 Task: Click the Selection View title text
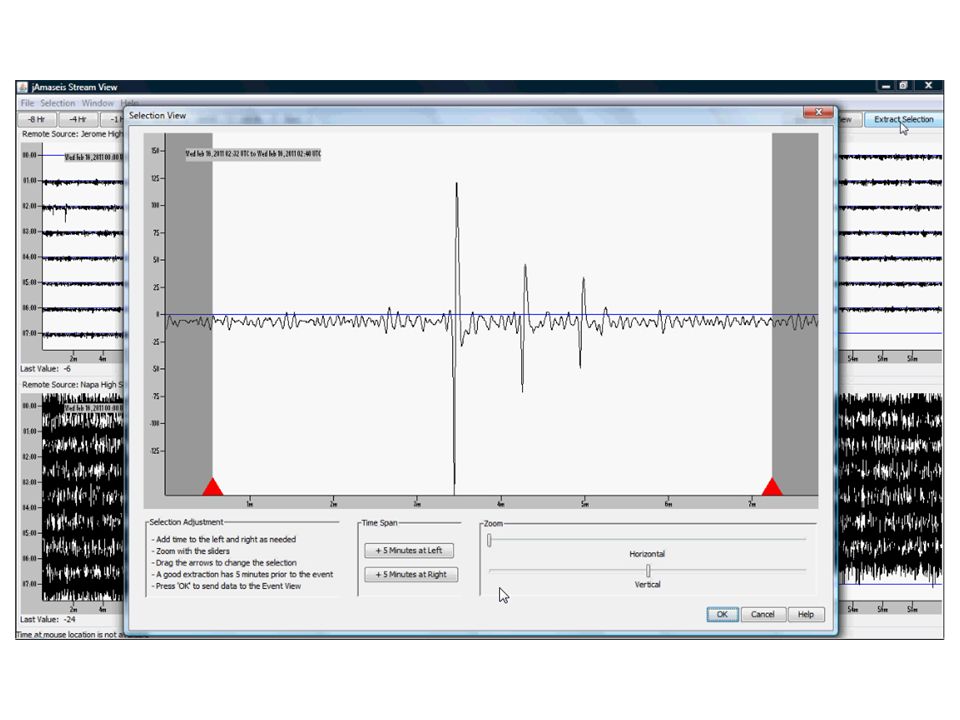click(x=157, y=115)
